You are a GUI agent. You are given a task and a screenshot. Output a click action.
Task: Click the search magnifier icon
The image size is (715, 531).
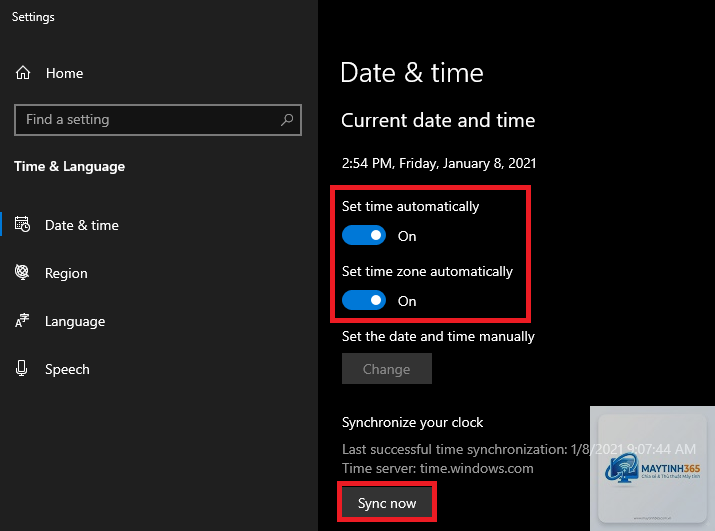287,120
